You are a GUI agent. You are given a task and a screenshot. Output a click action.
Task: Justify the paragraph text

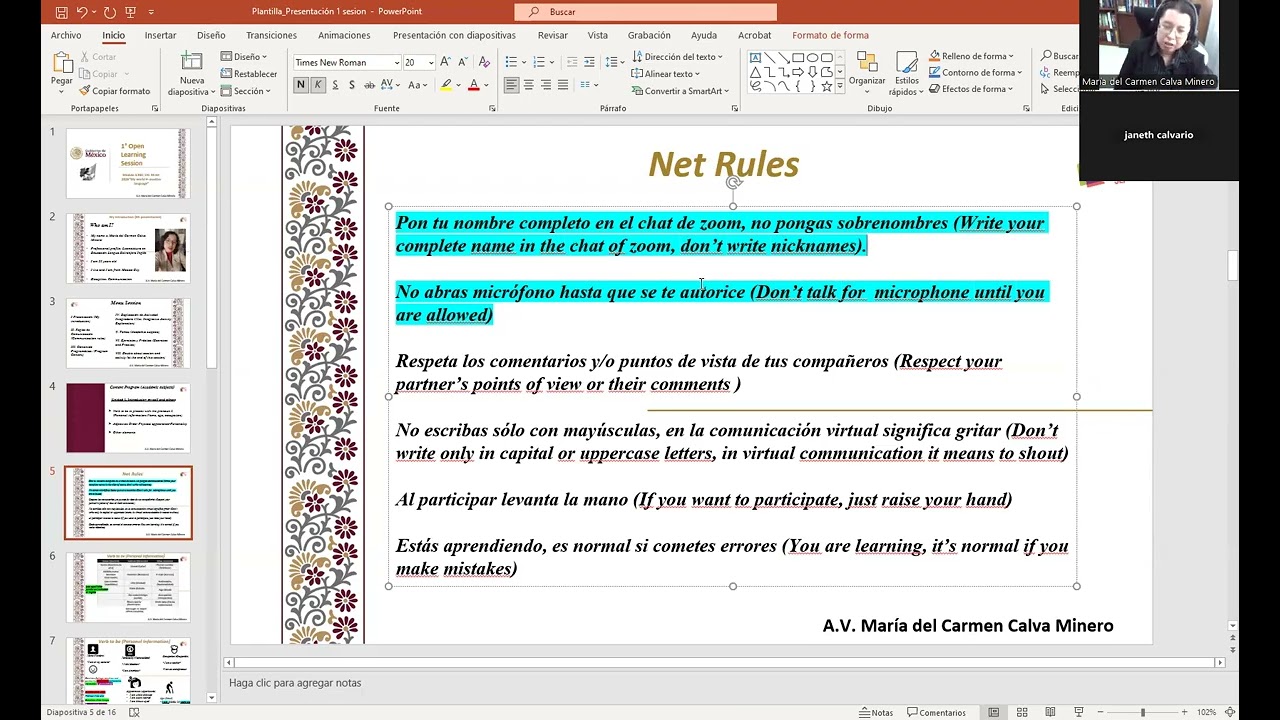(563, 85)
